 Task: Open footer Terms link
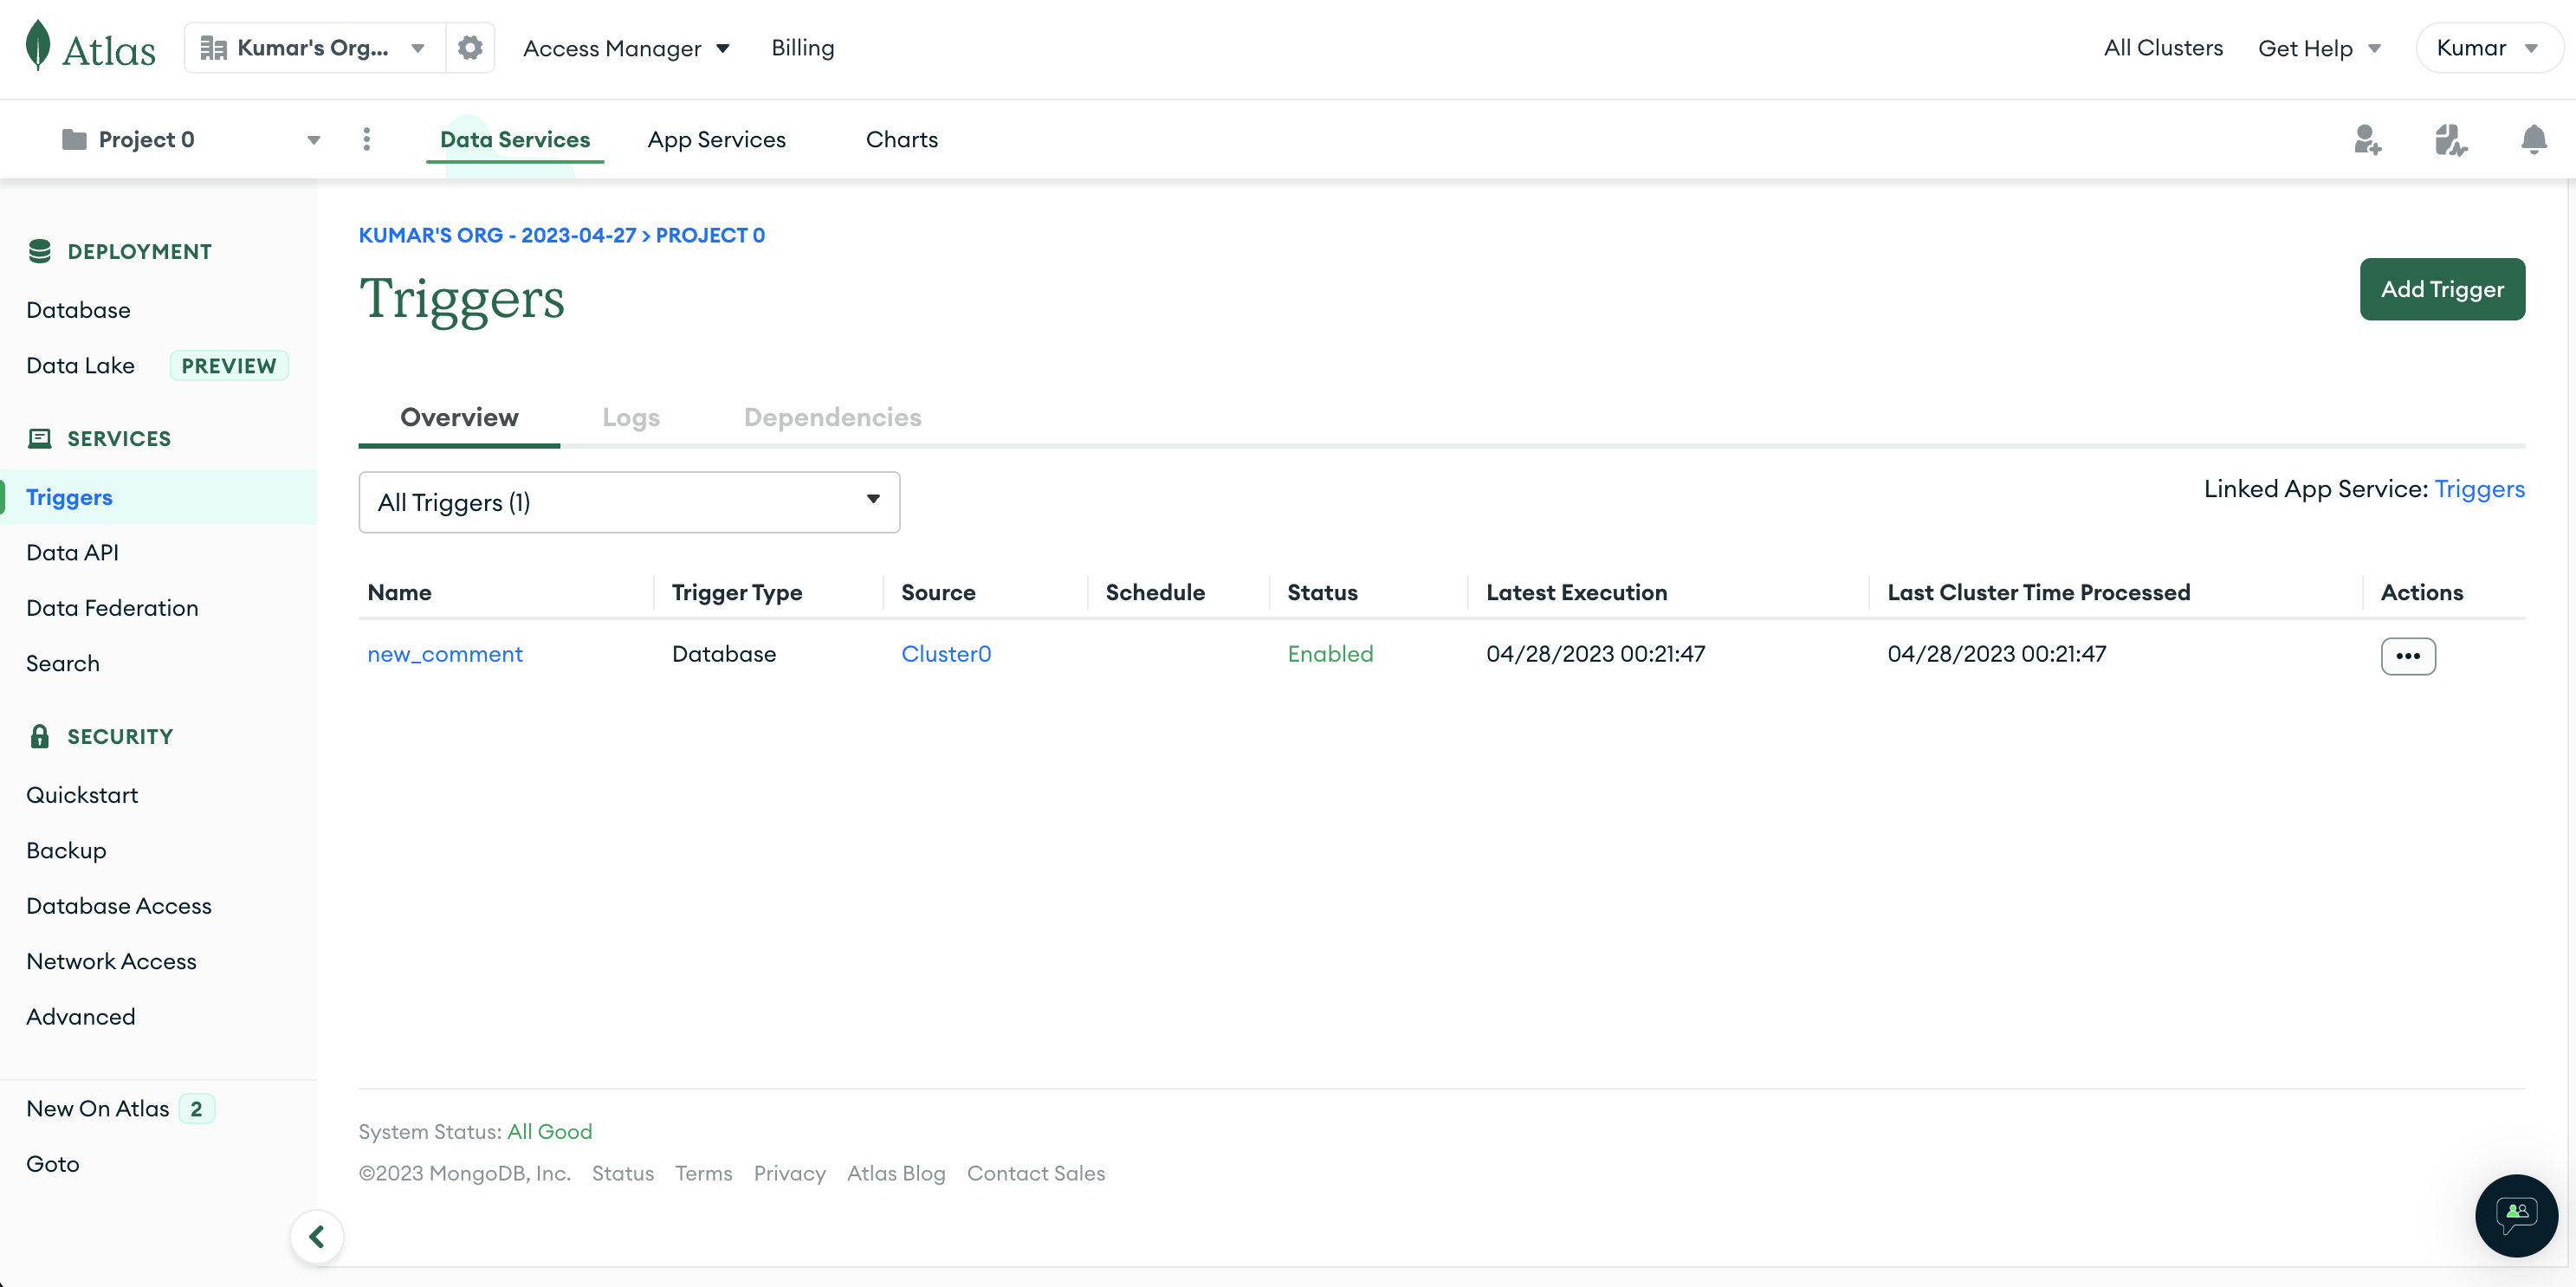(x=704, y=1173)
